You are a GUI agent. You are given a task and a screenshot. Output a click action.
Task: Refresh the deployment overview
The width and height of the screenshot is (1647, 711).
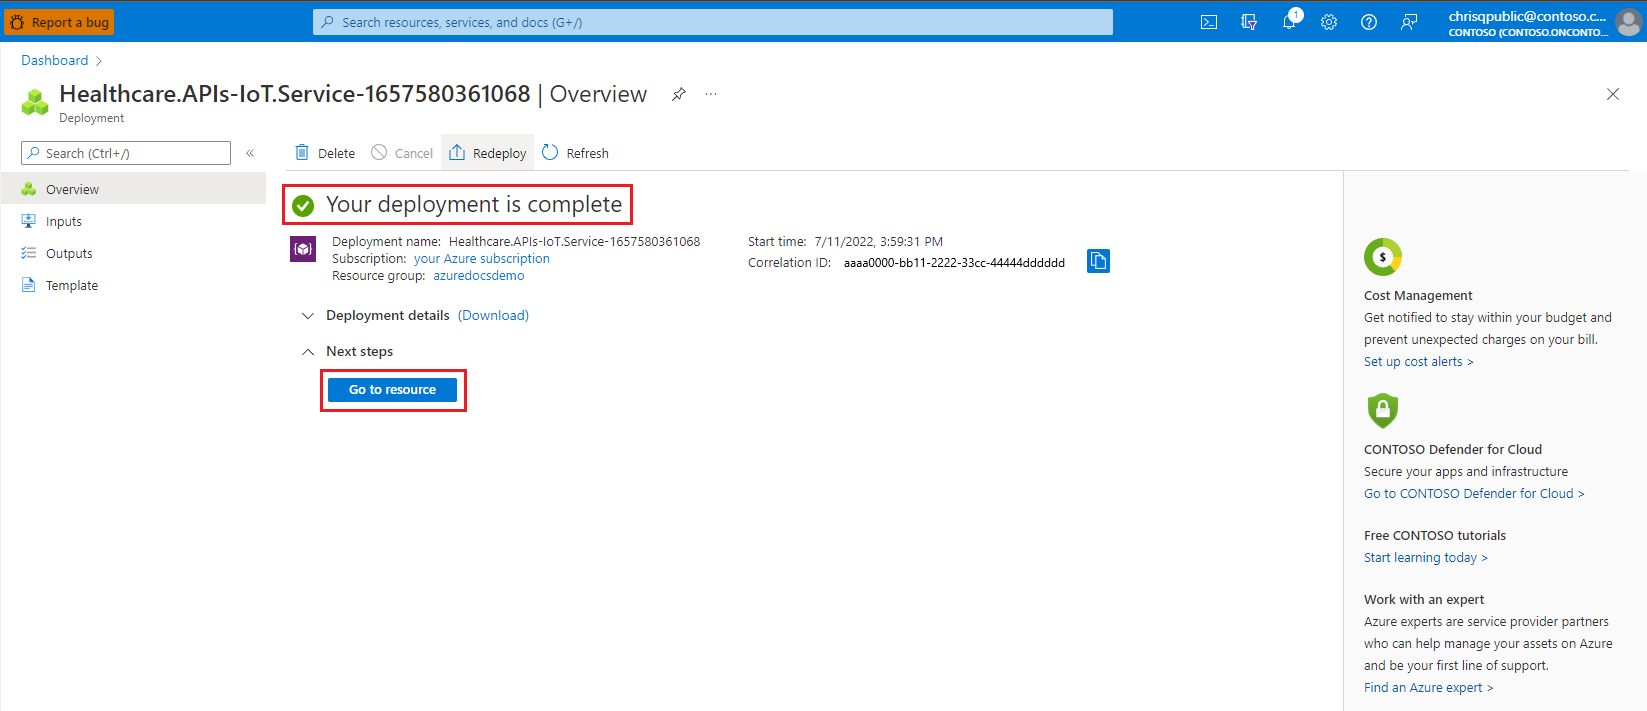tap(575, 153)
